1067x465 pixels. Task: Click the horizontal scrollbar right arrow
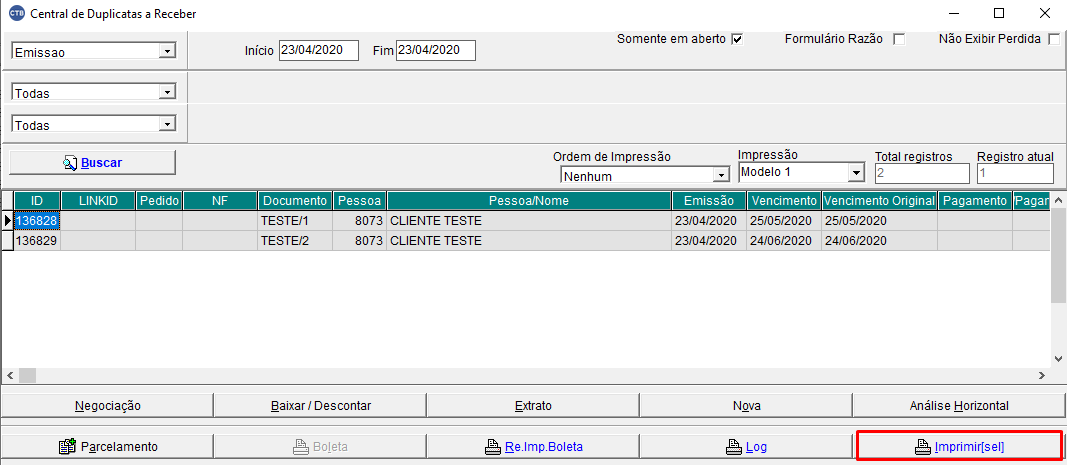(1041, 375)
